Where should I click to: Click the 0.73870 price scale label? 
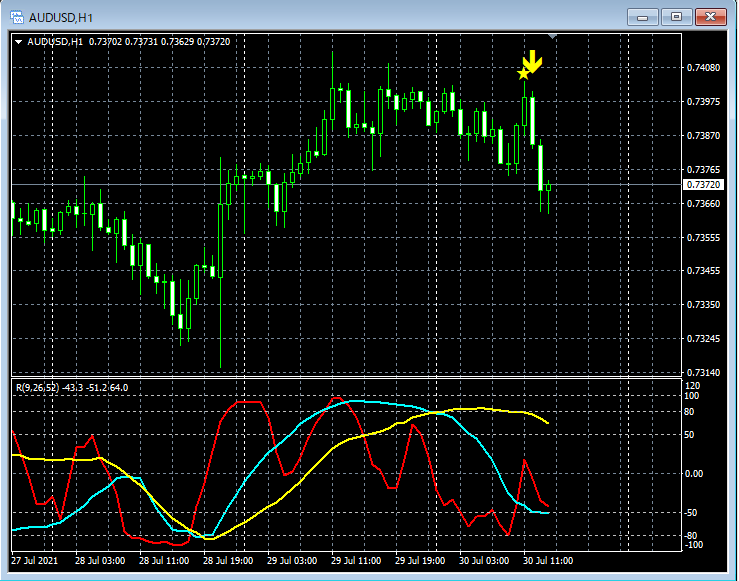pos(703,136)
